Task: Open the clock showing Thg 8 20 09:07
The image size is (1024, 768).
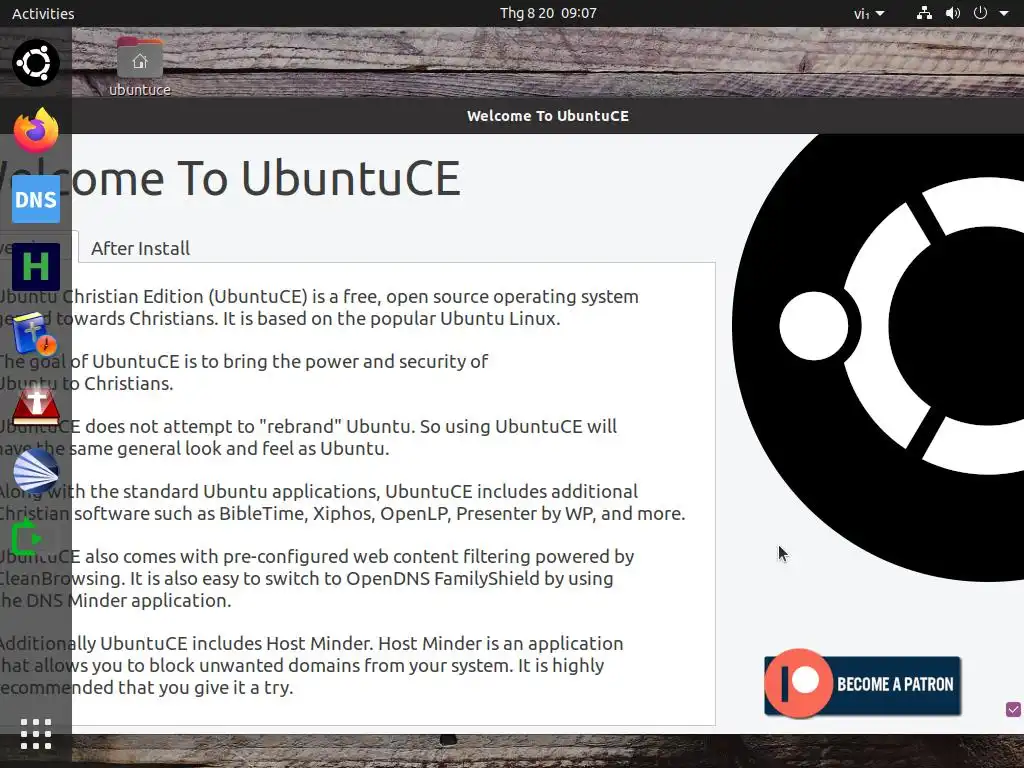Action: pyautogui.click(x=548, y=13)
